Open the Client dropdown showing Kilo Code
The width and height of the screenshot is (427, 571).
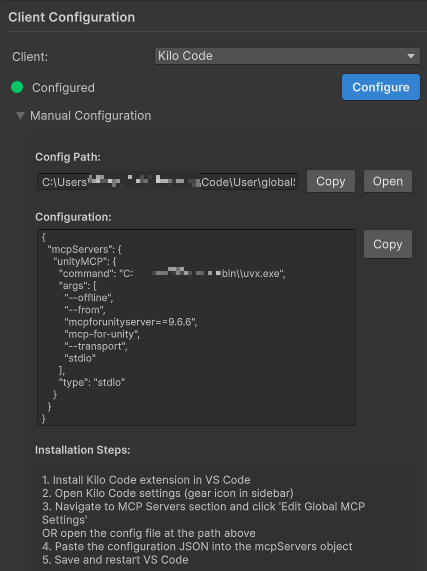287,56
